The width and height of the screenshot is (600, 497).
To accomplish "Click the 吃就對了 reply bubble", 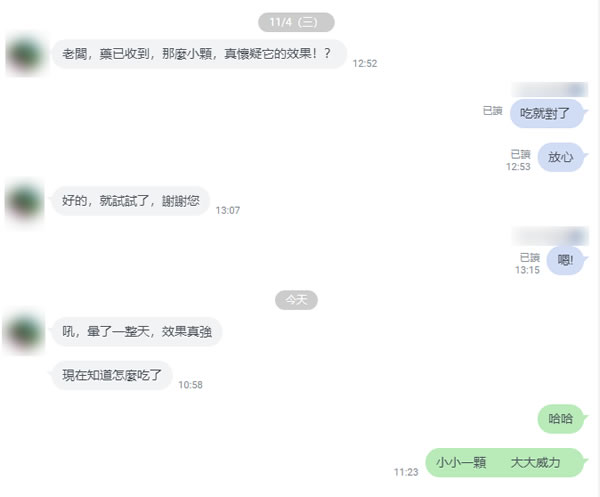I will (x=546, y=113).
